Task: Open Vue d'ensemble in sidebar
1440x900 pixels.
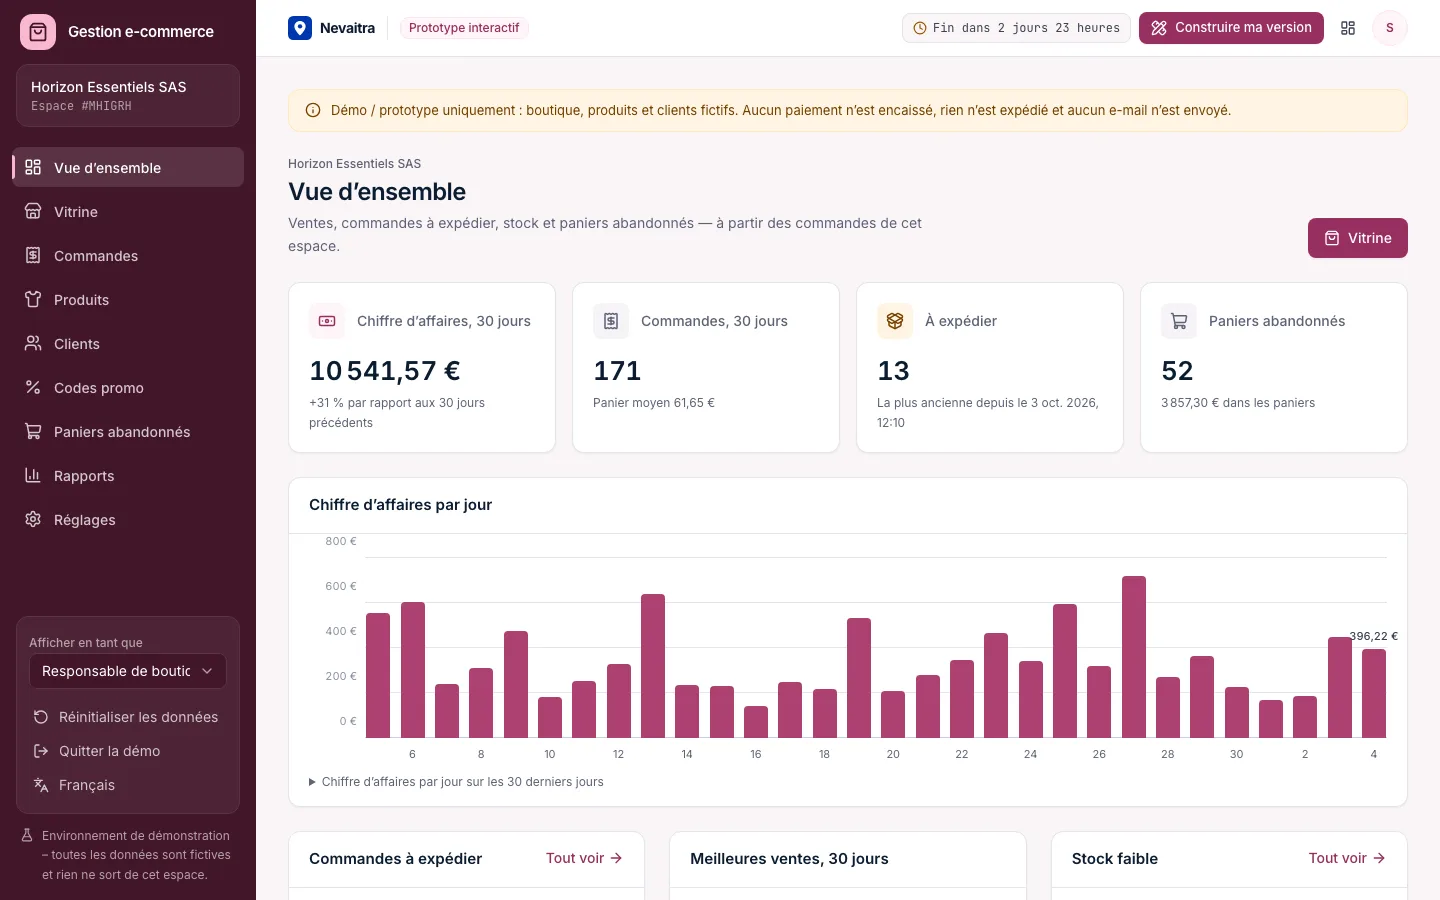Action: pos(128,167)
